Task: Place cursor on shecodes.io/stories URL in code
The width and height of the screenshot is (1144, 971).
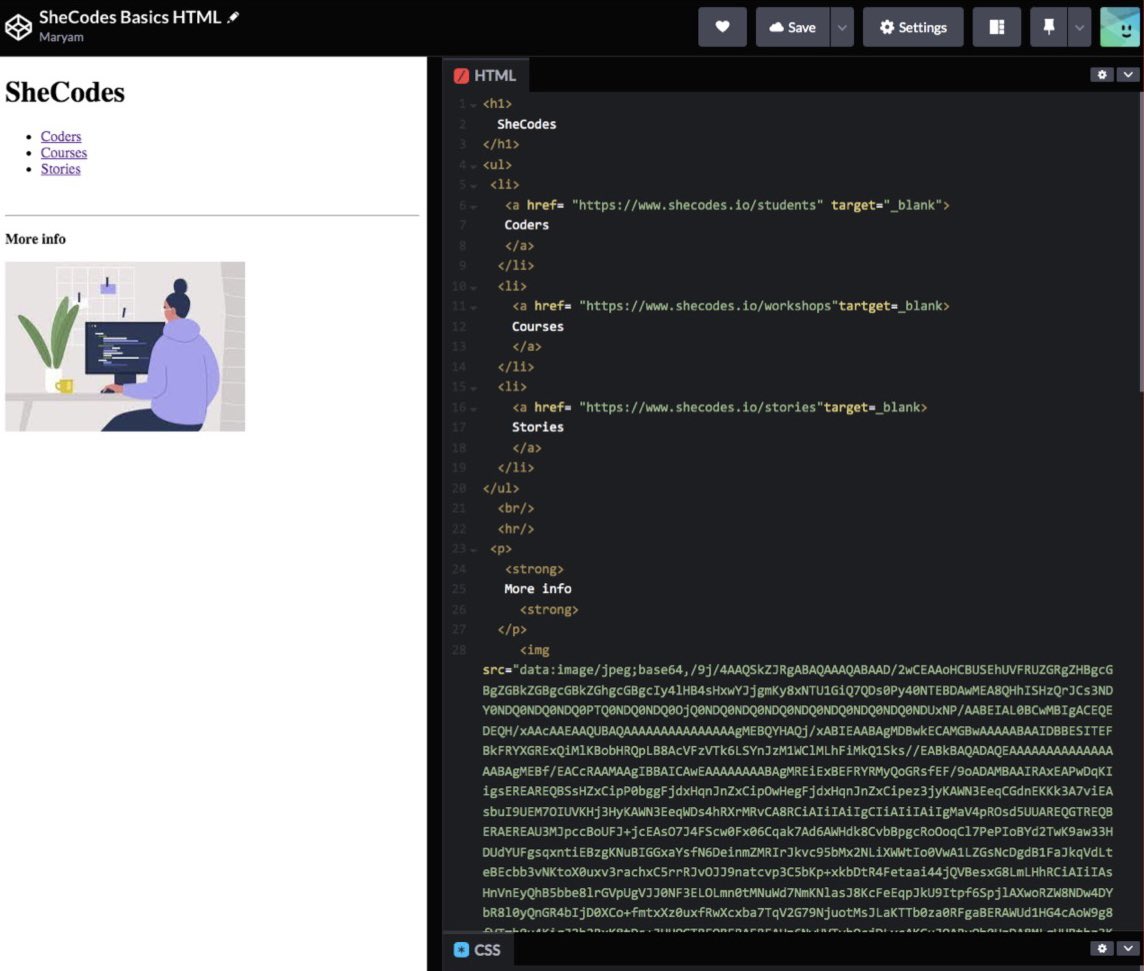Action: (701, 407)
